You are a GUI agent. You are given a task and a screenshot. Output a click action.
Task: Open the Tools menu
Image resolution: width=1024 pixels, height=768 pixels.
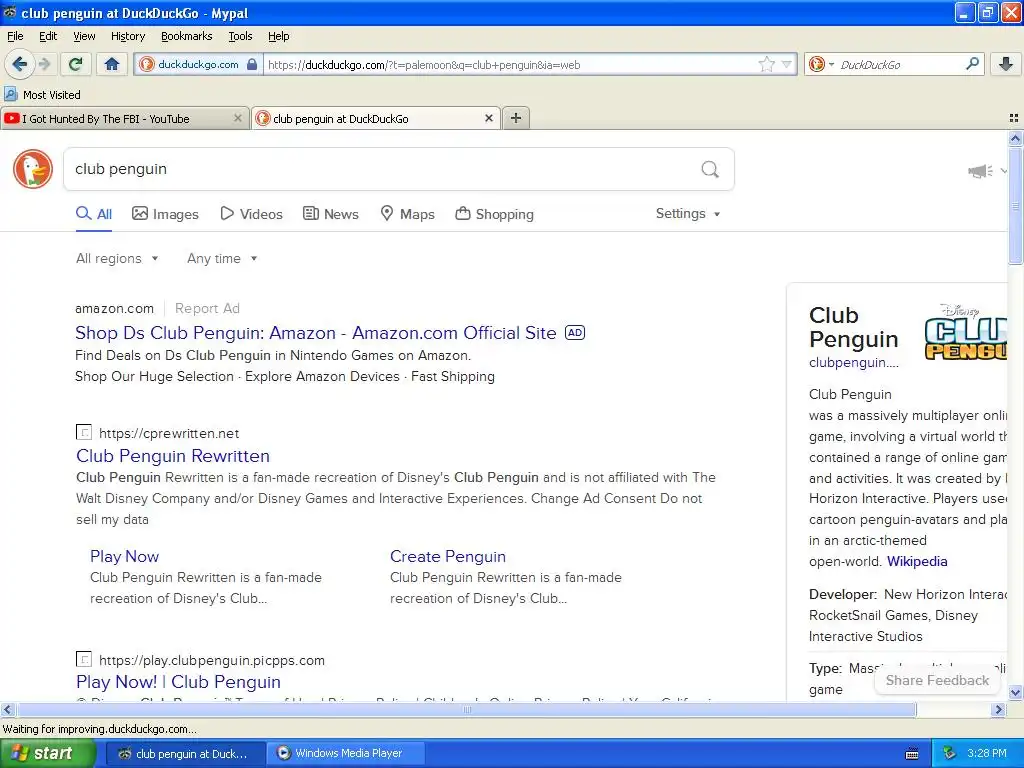(x=240, y=36)
